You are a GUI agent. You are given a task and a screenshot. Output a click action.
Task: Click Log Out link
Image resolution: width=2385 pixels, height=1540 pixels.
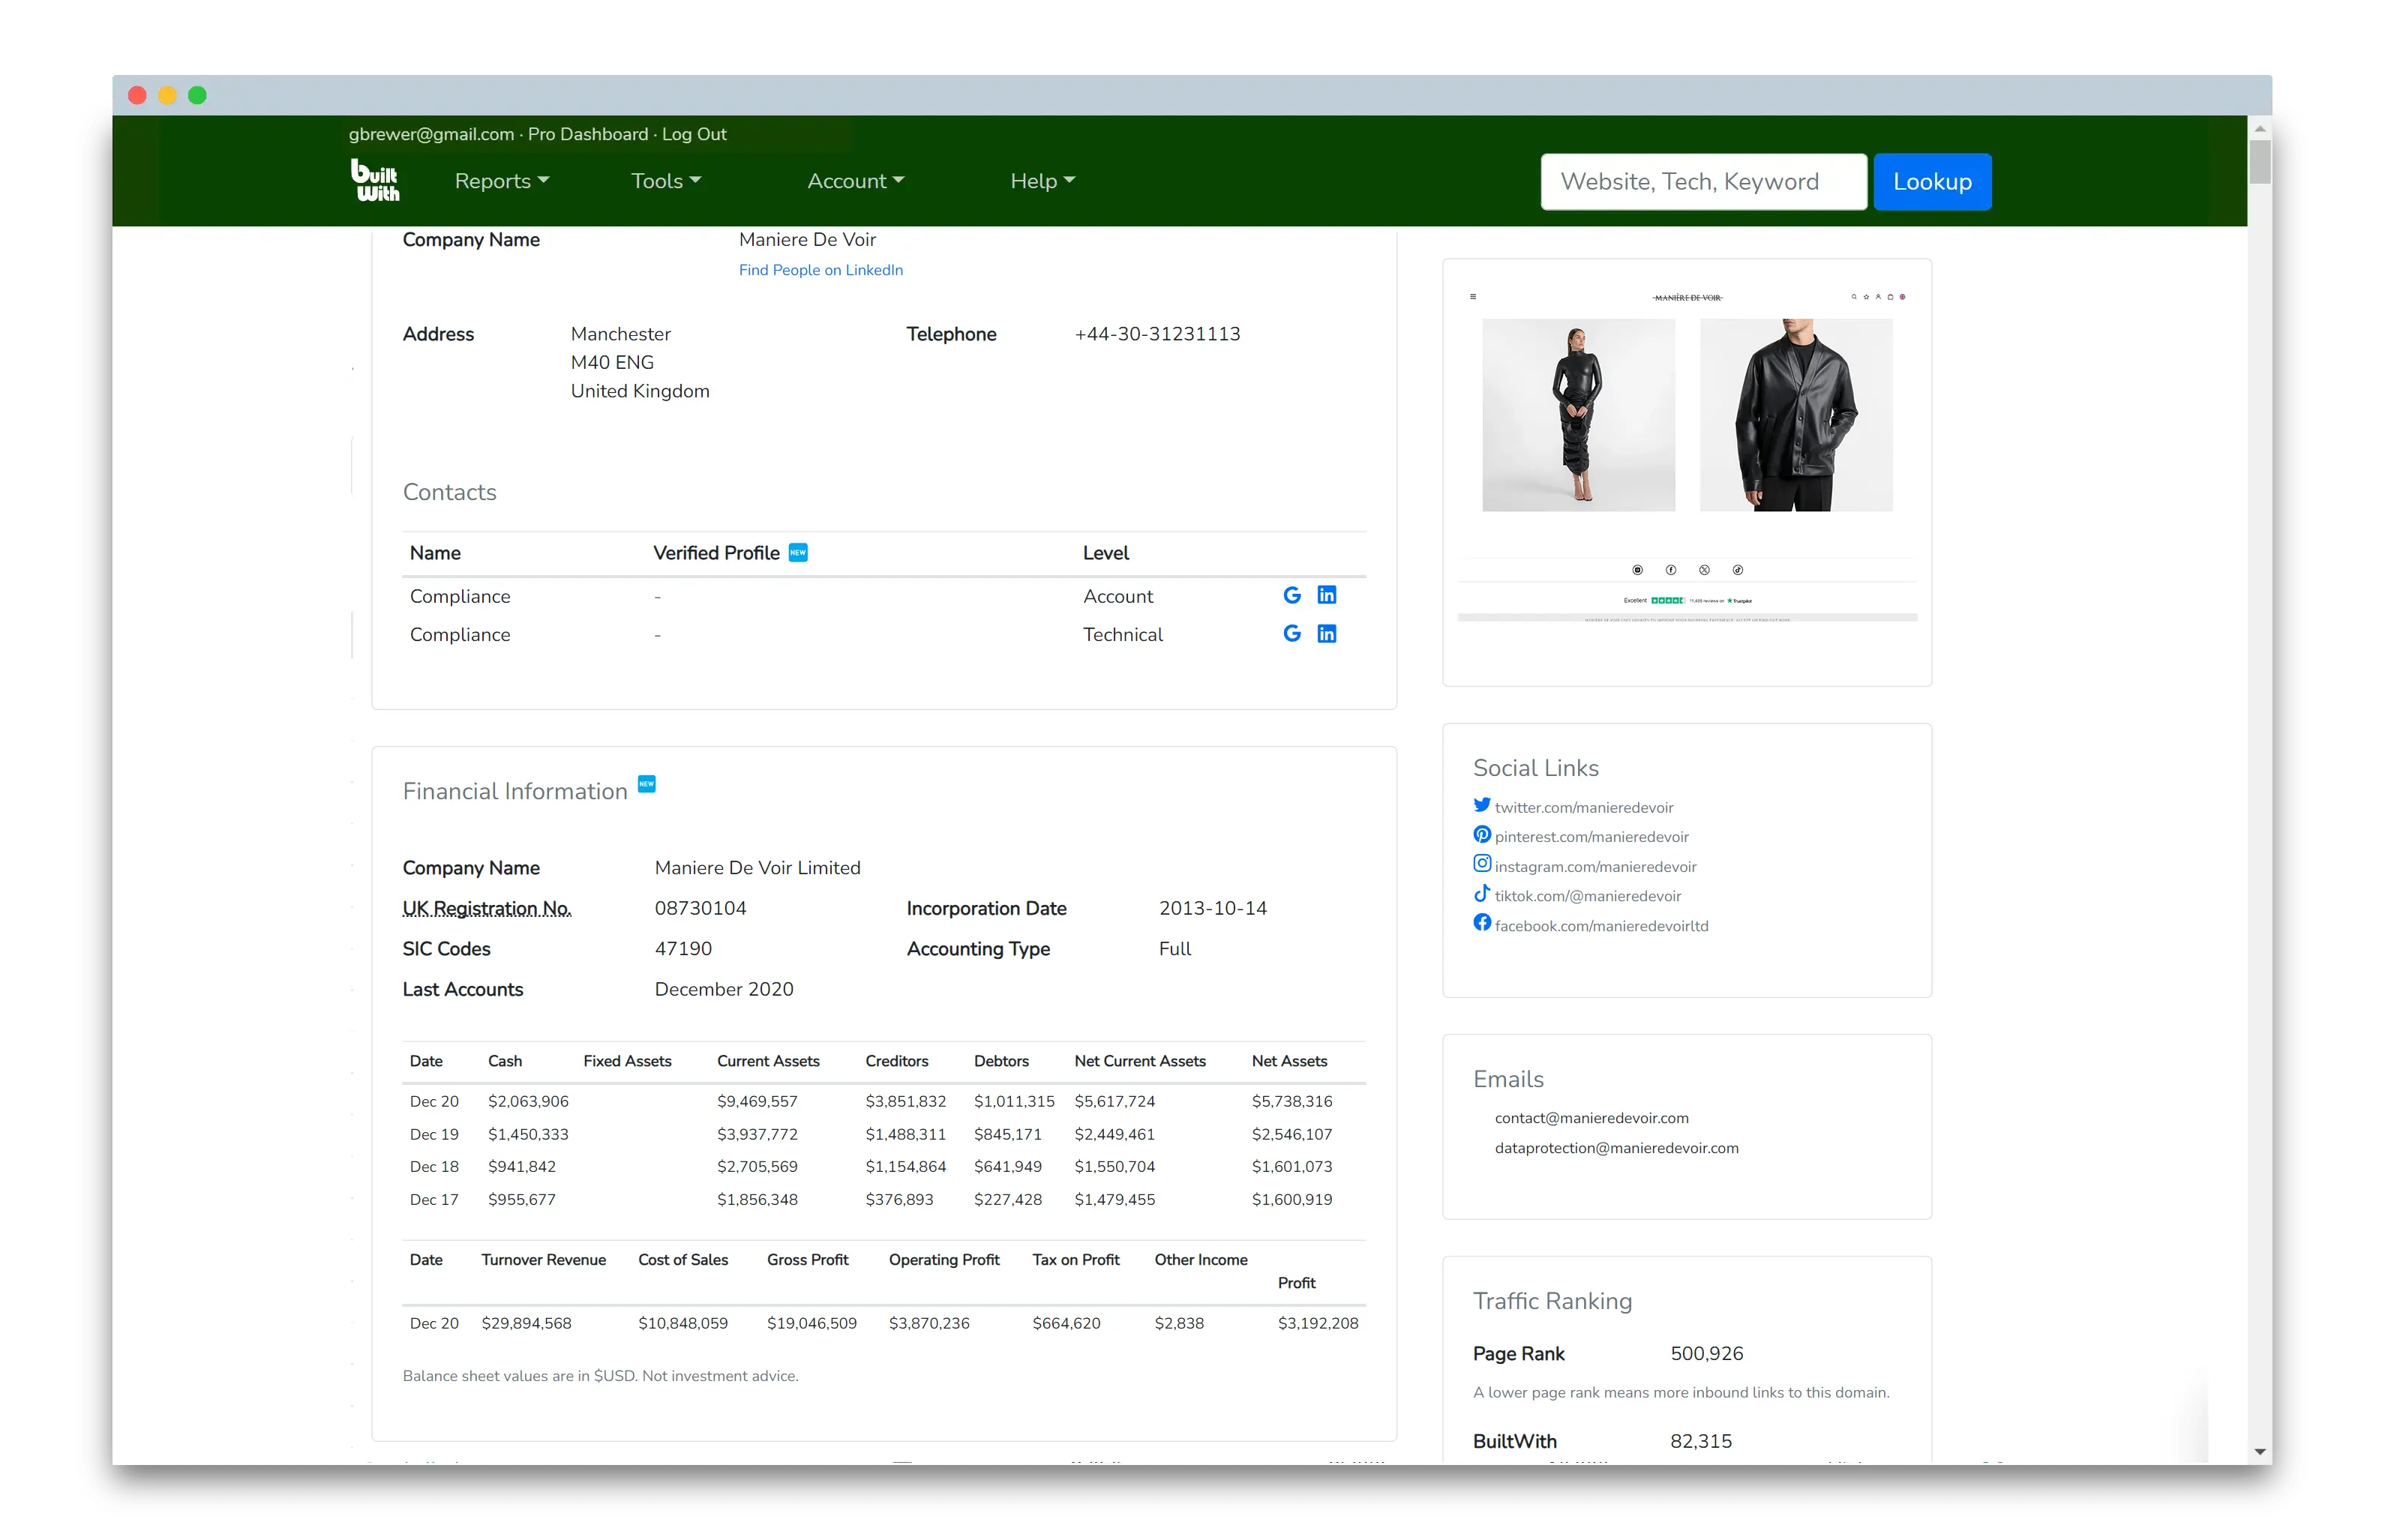tap(694, 134)
